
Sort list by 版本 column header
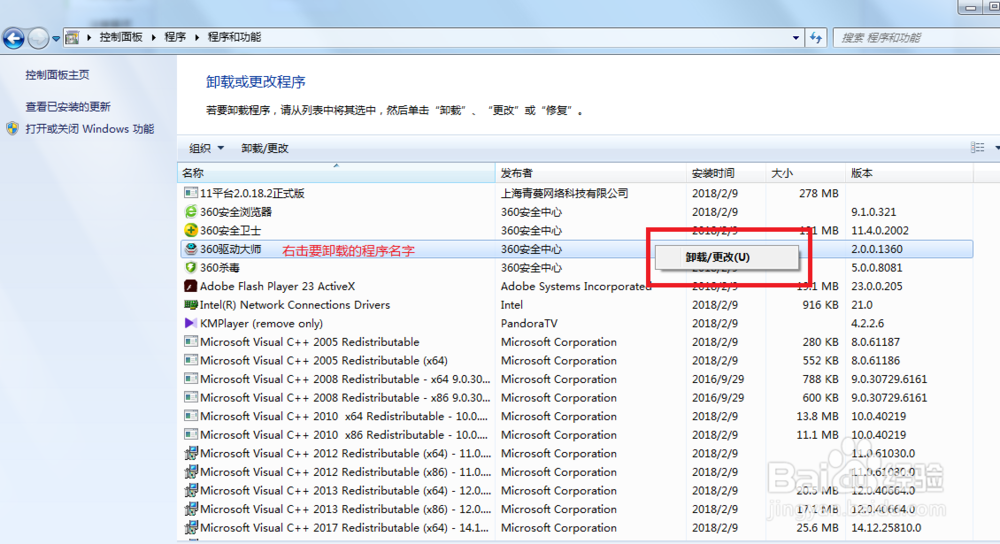pos(909,173)
